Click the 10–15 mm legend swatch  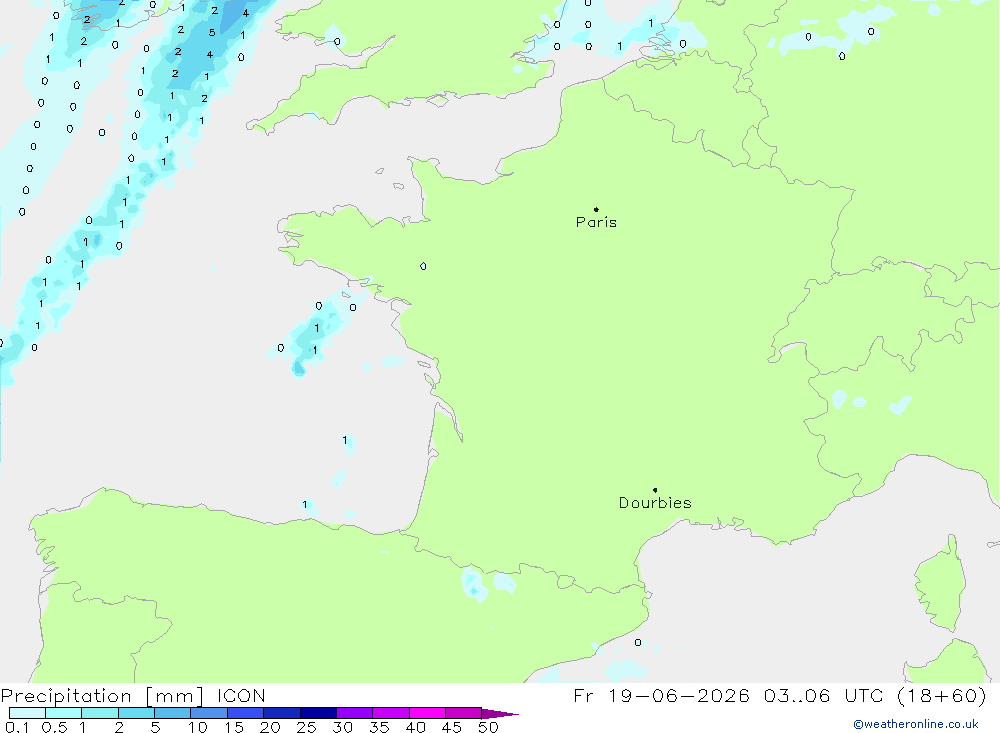click(209, 713)
